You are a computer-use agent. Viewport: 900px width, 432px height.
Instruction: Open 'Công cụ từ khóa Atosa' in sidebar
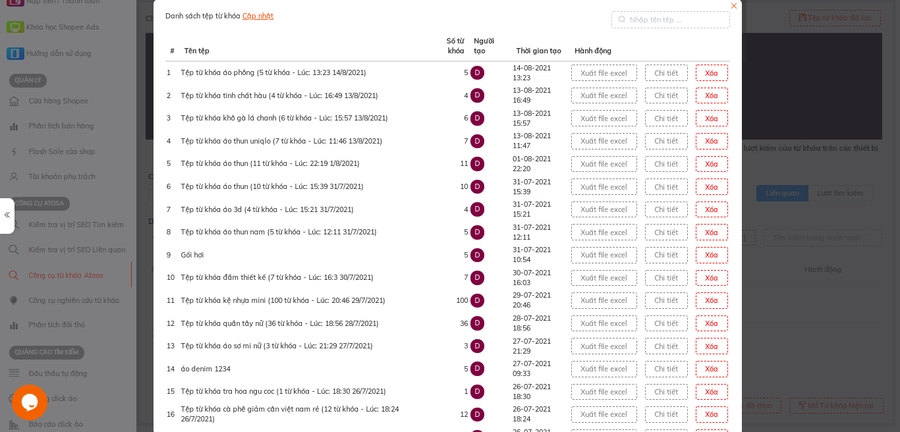[x=65, y=275]
